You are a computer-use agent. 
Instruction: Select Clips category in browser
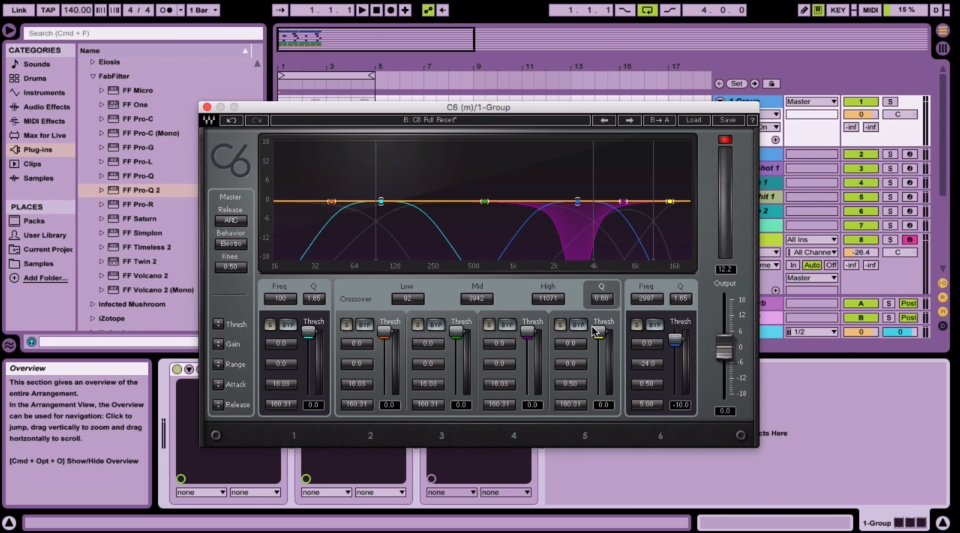point(32,164)
